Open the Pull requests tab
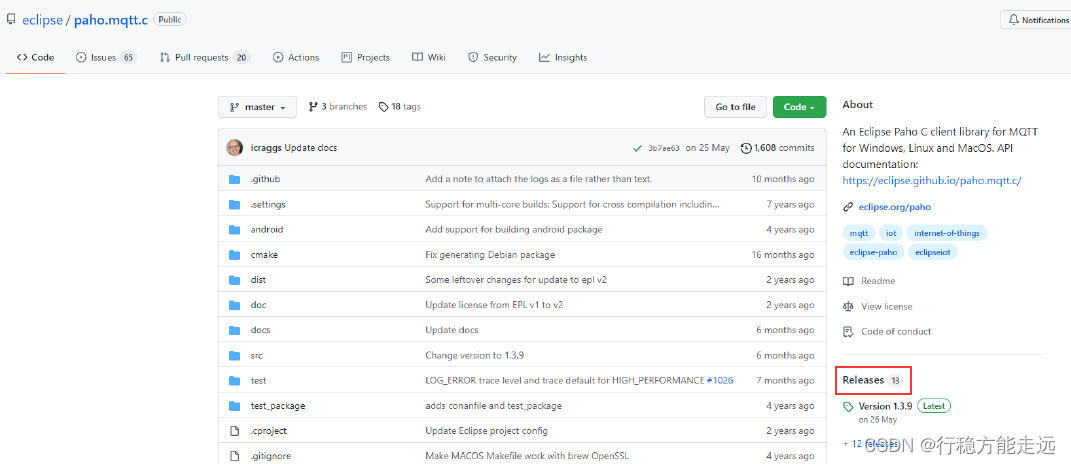The image size is (1071, 464). click(205, 57)
